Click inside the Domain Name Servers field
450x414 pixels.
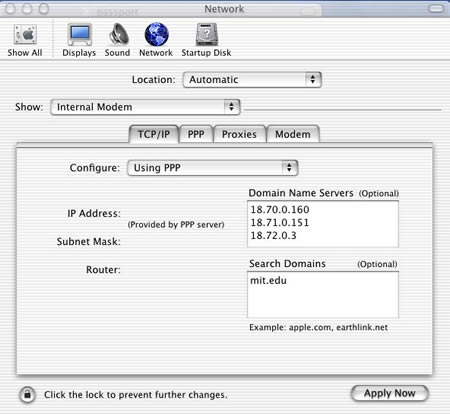pos(323,224)
